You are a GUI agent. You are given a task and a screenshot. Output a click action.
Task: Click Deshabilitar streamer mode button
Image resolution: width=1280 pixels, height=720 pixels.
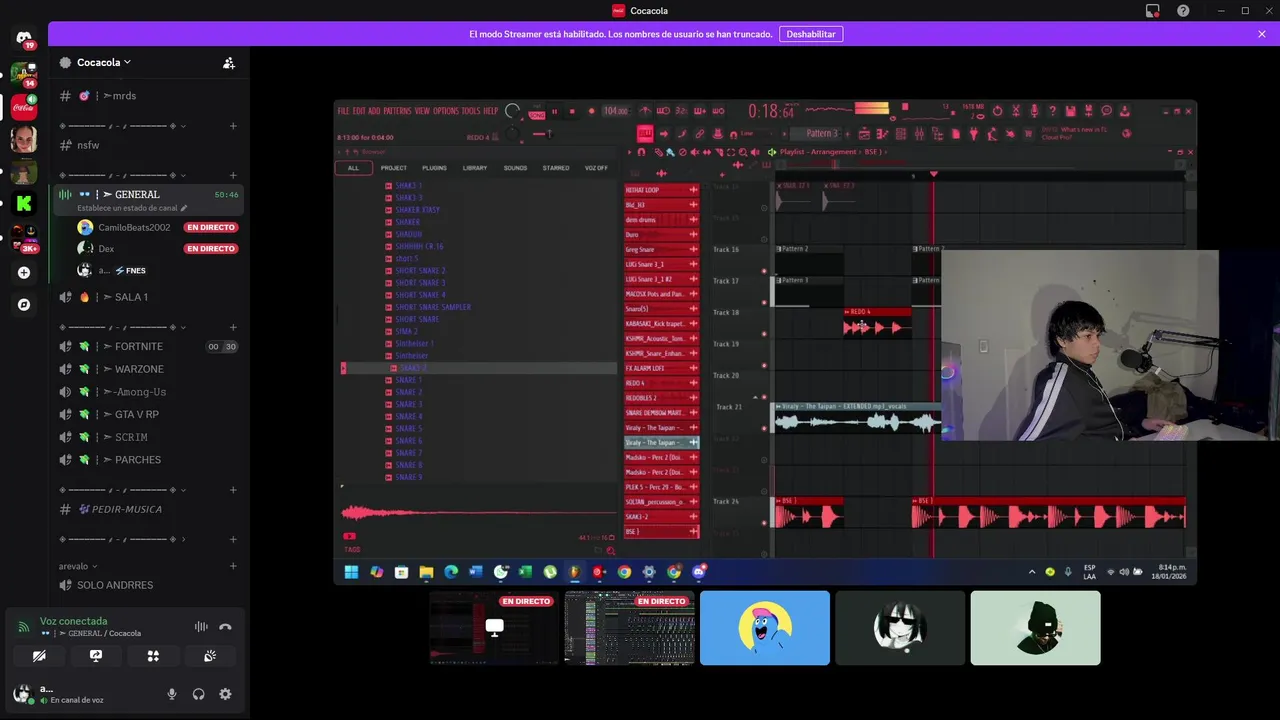tap(811, 34)
